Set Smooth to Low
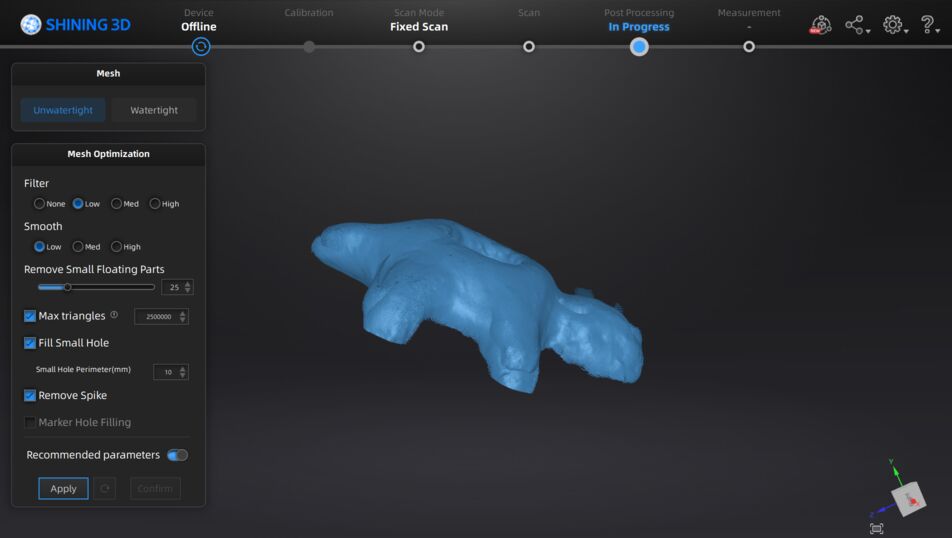952x538 pixels. (39, 247)
